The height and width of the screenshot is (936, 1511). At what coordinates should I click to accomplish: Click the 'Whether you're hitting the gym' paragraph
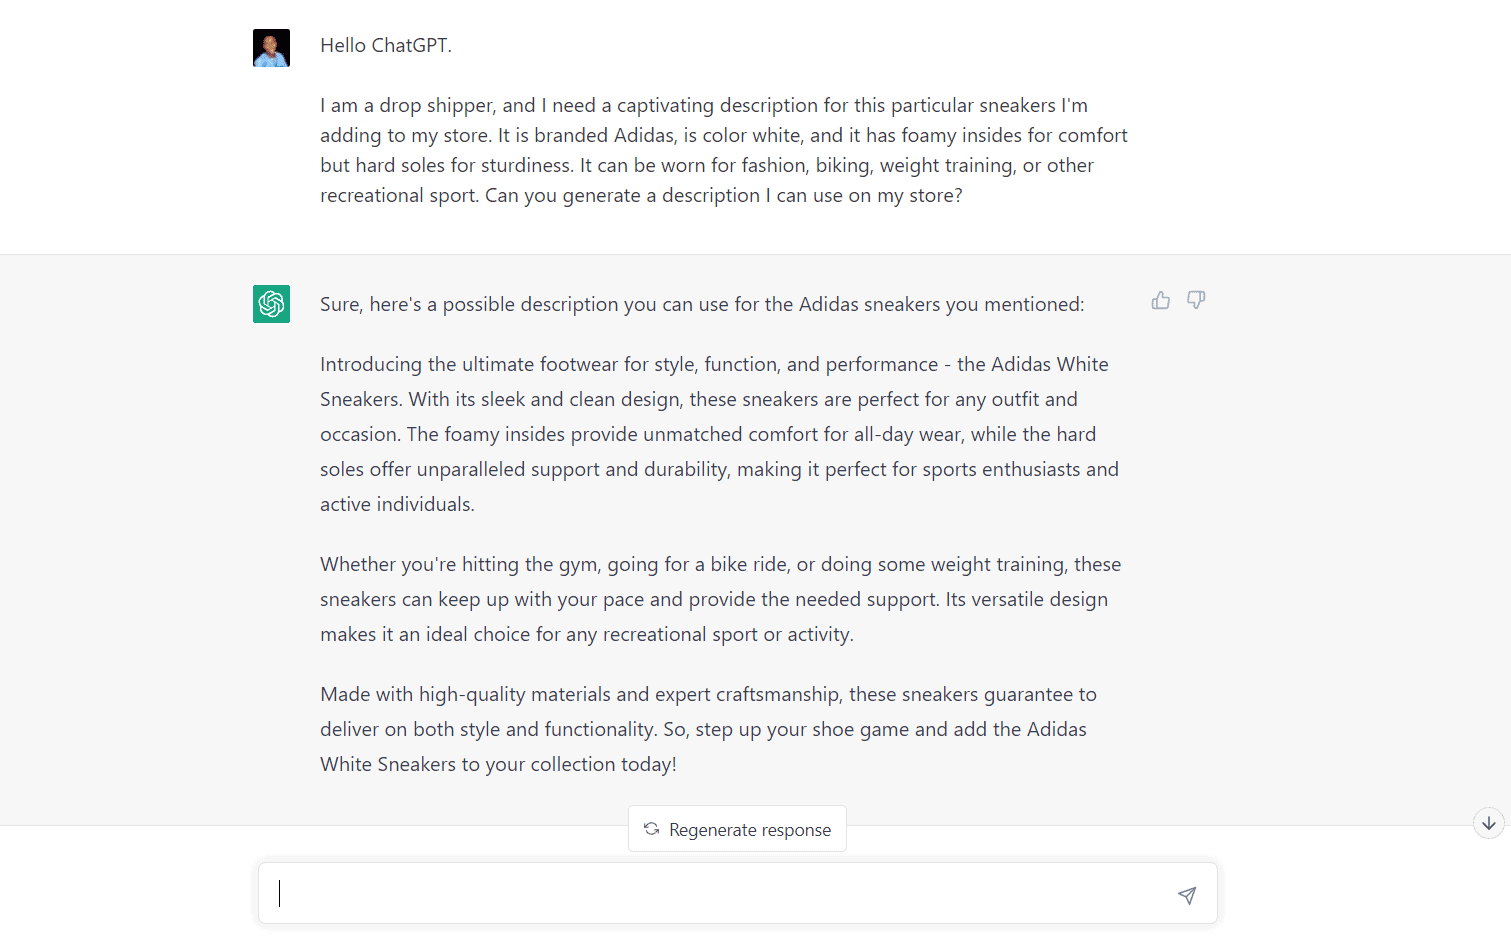pos(720,599)
